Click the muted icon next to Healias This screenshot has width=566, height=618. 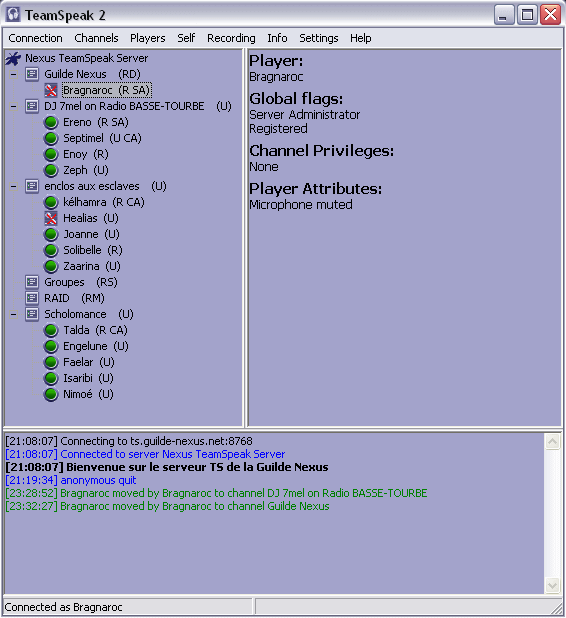[x=51, y=218]
